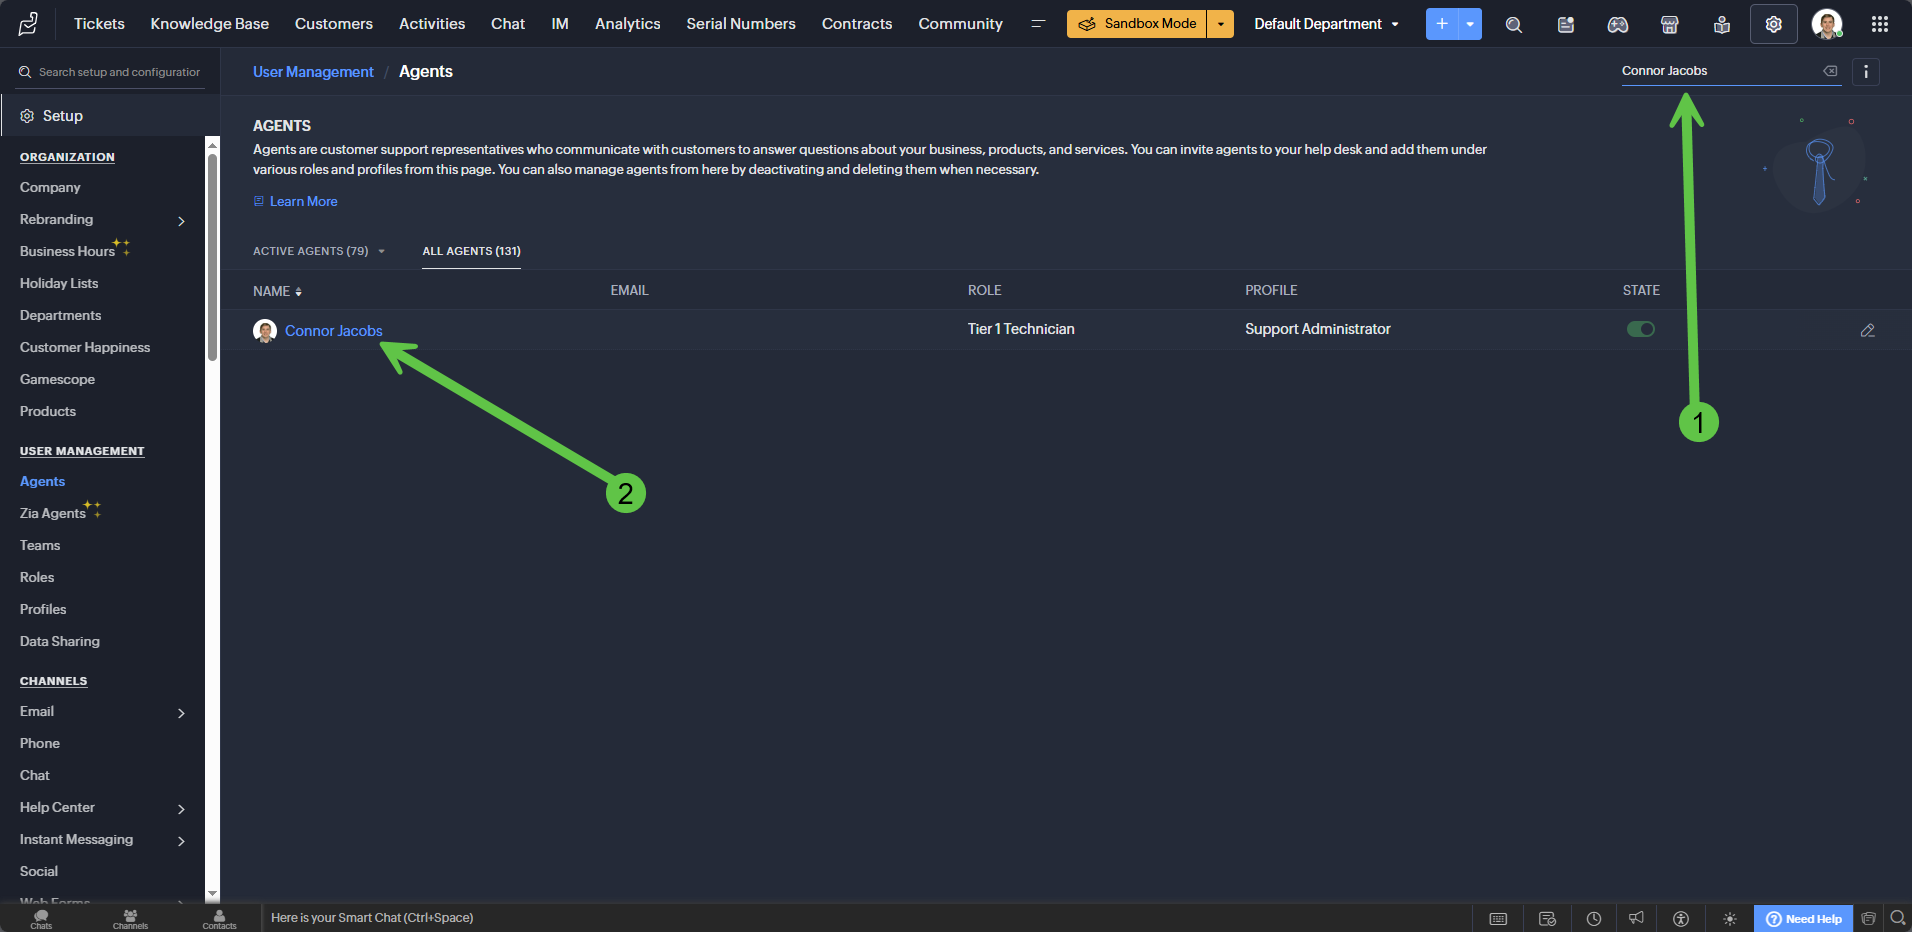Click the setup search input field
This screenshot has height=932, width=1912.
pyautogui.click(x=118, y=72)
